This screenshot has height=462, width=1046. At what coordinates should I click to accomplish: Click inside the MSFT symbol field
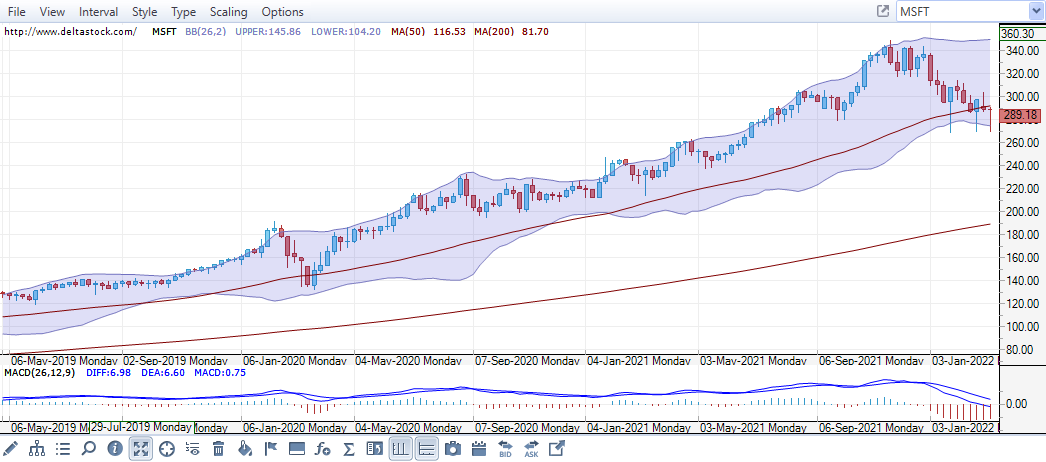coord(963,11)
